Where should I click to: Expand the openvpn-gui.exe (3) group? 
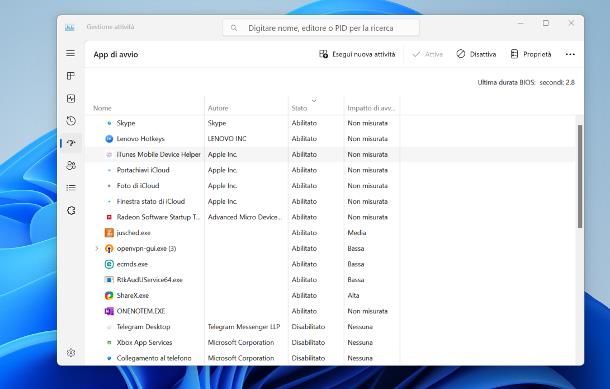97,248
